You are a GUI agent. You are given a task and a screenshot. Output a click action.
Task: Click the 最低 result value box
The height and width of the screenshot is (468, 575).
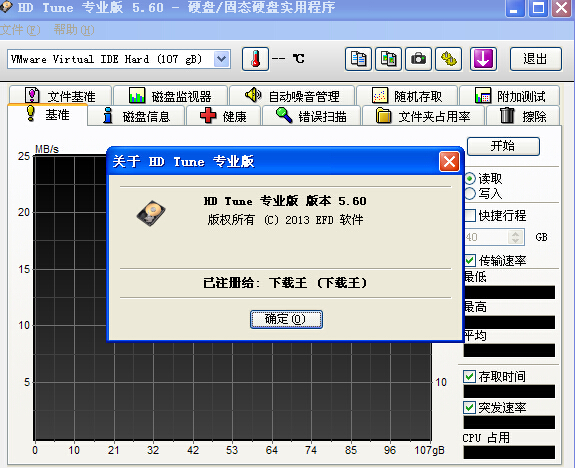point(509,292)
